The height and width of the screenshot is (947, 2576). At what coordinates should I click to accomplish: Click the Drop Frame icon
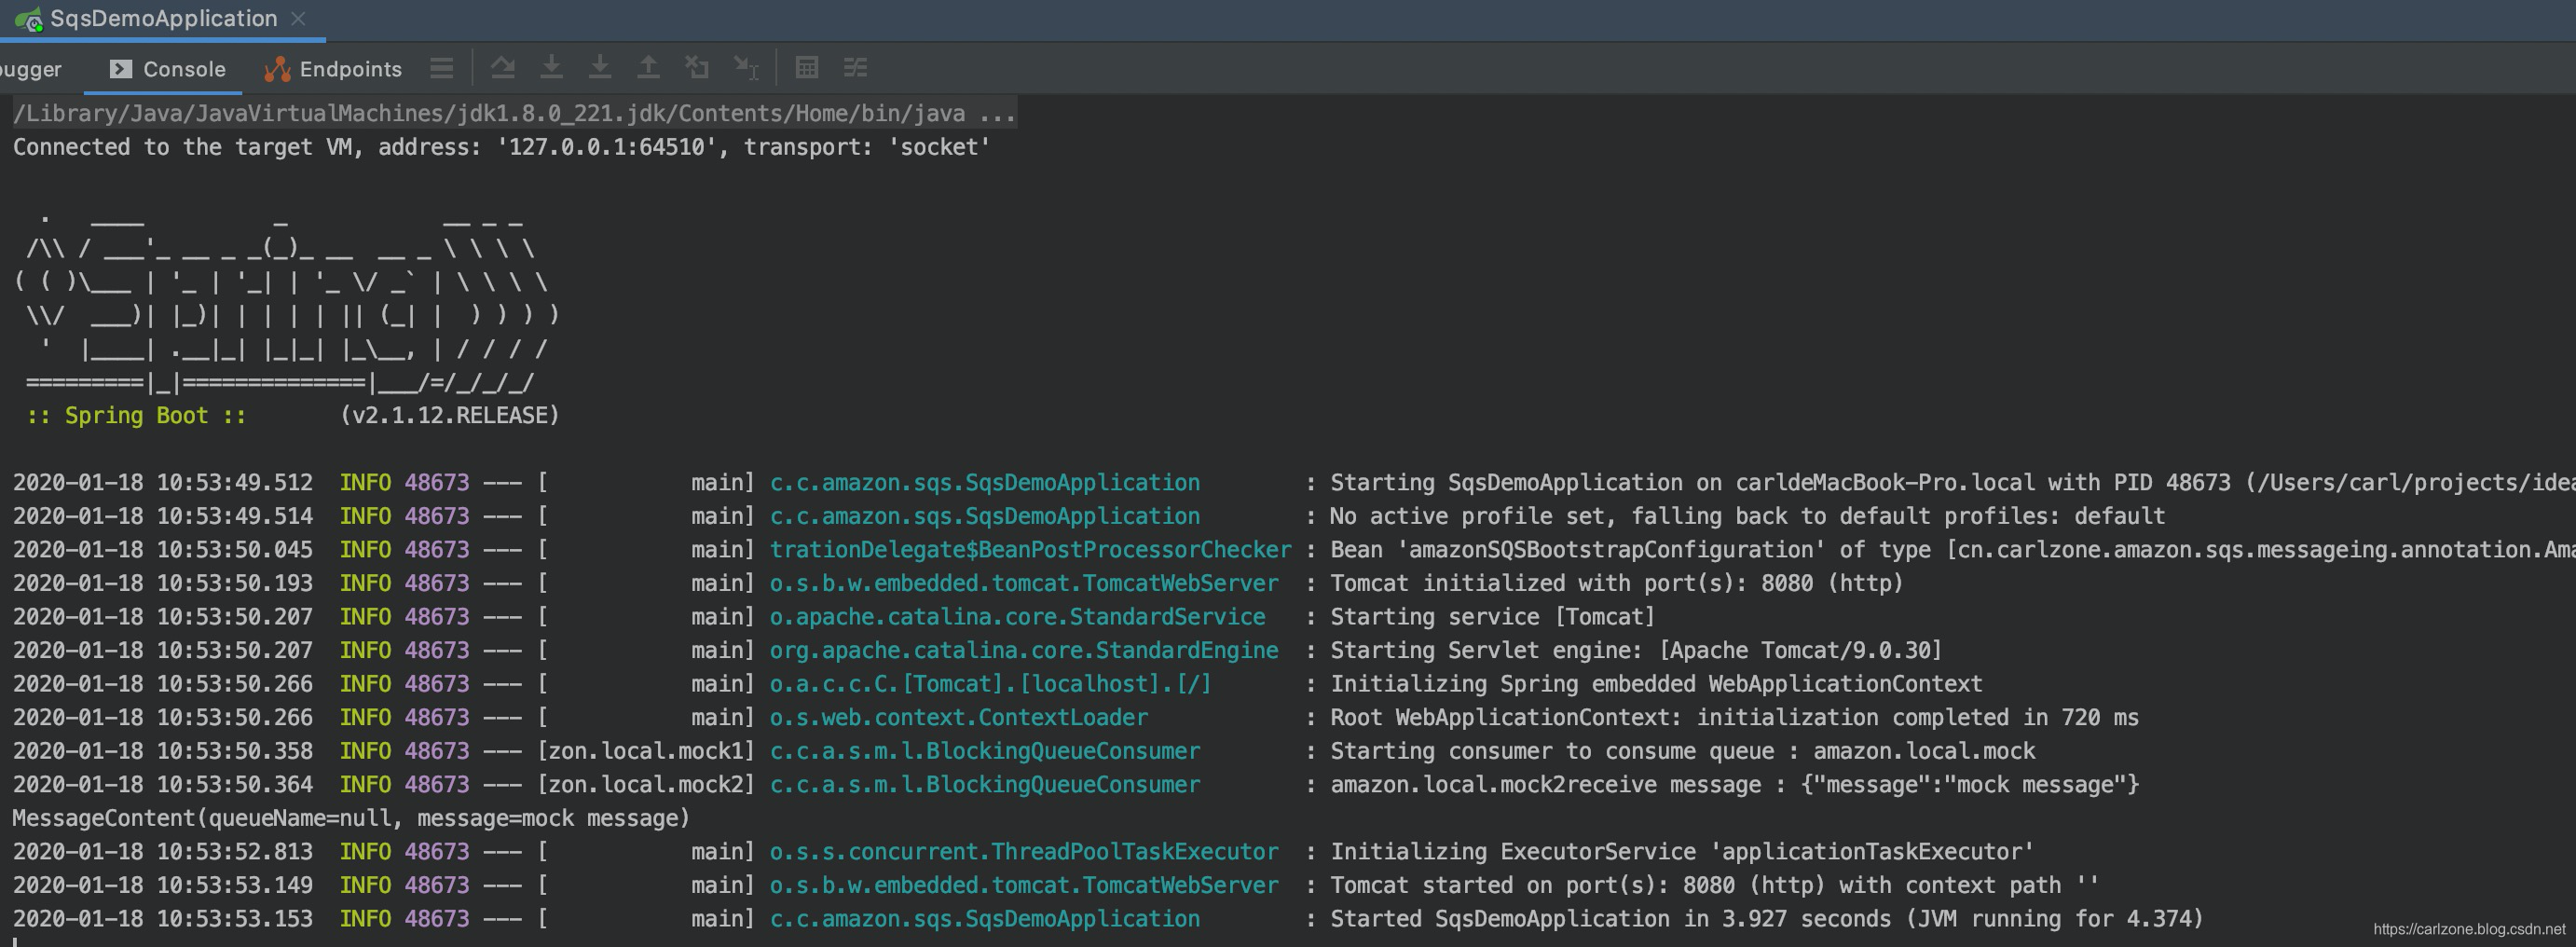697,68
